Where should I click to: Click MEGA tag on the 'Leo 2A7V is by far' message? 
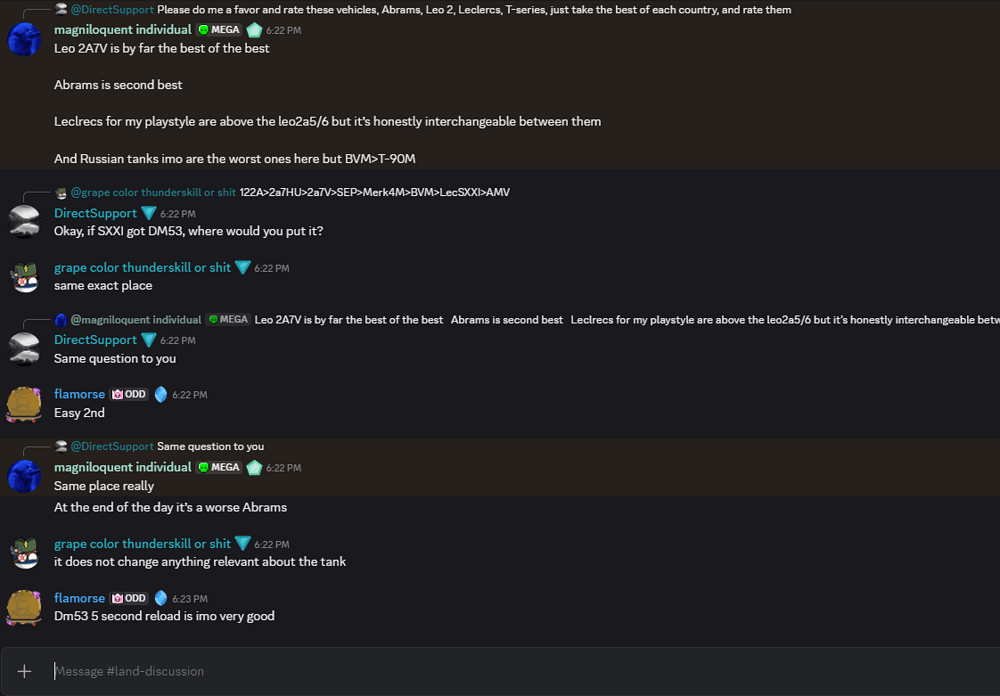click(x=219, y=30)
